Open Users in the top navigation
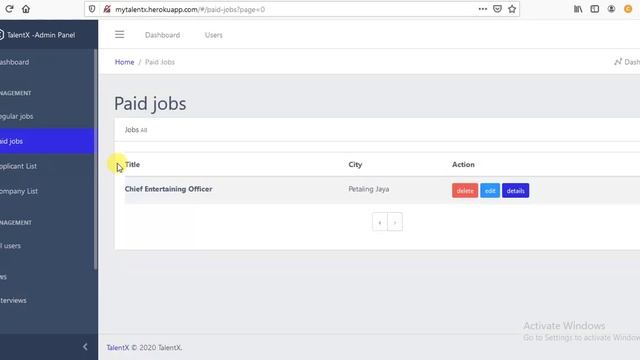Screen dimensions: 640x360 click(213, 35)
